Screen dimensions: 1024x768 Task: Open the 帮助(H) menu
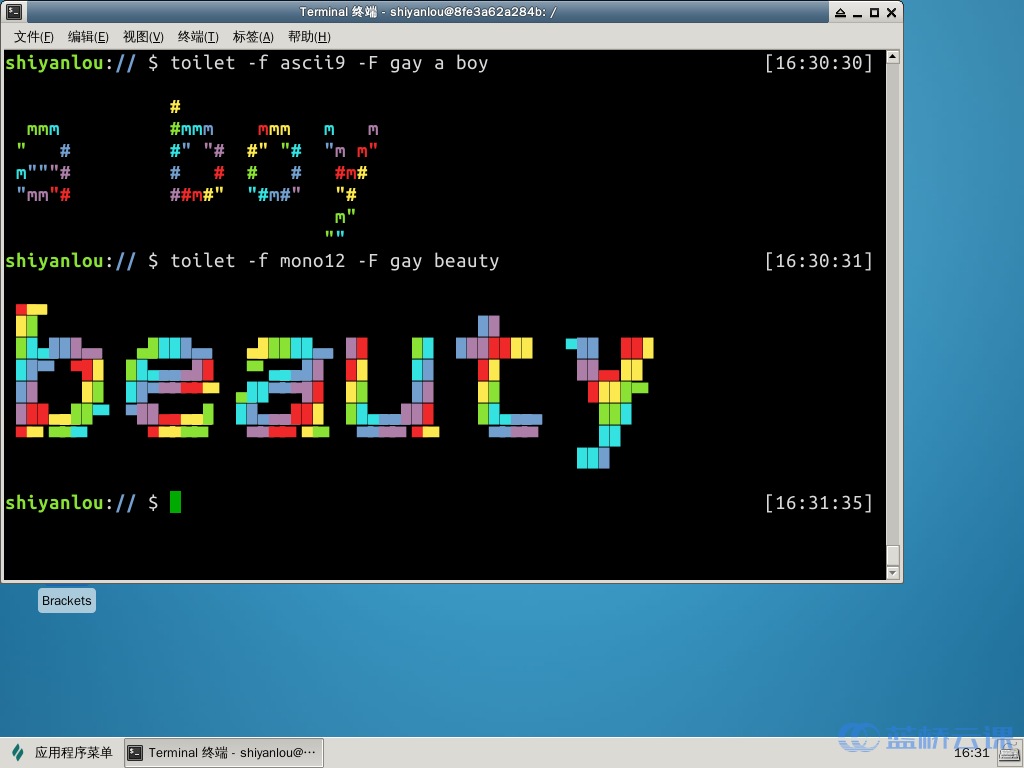(309, 37)
